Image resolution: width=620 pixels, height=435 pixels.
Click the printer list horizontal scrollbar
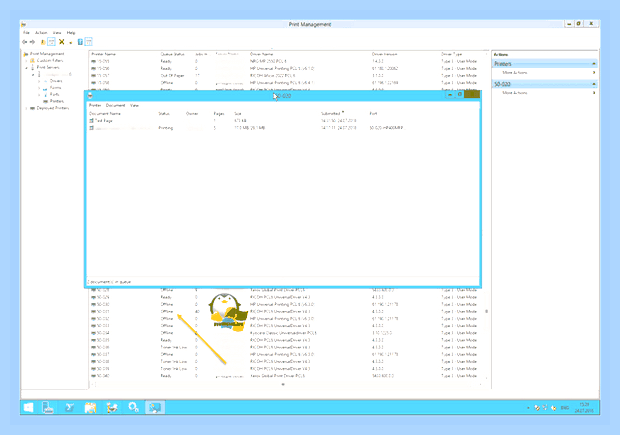click(287, 384)
